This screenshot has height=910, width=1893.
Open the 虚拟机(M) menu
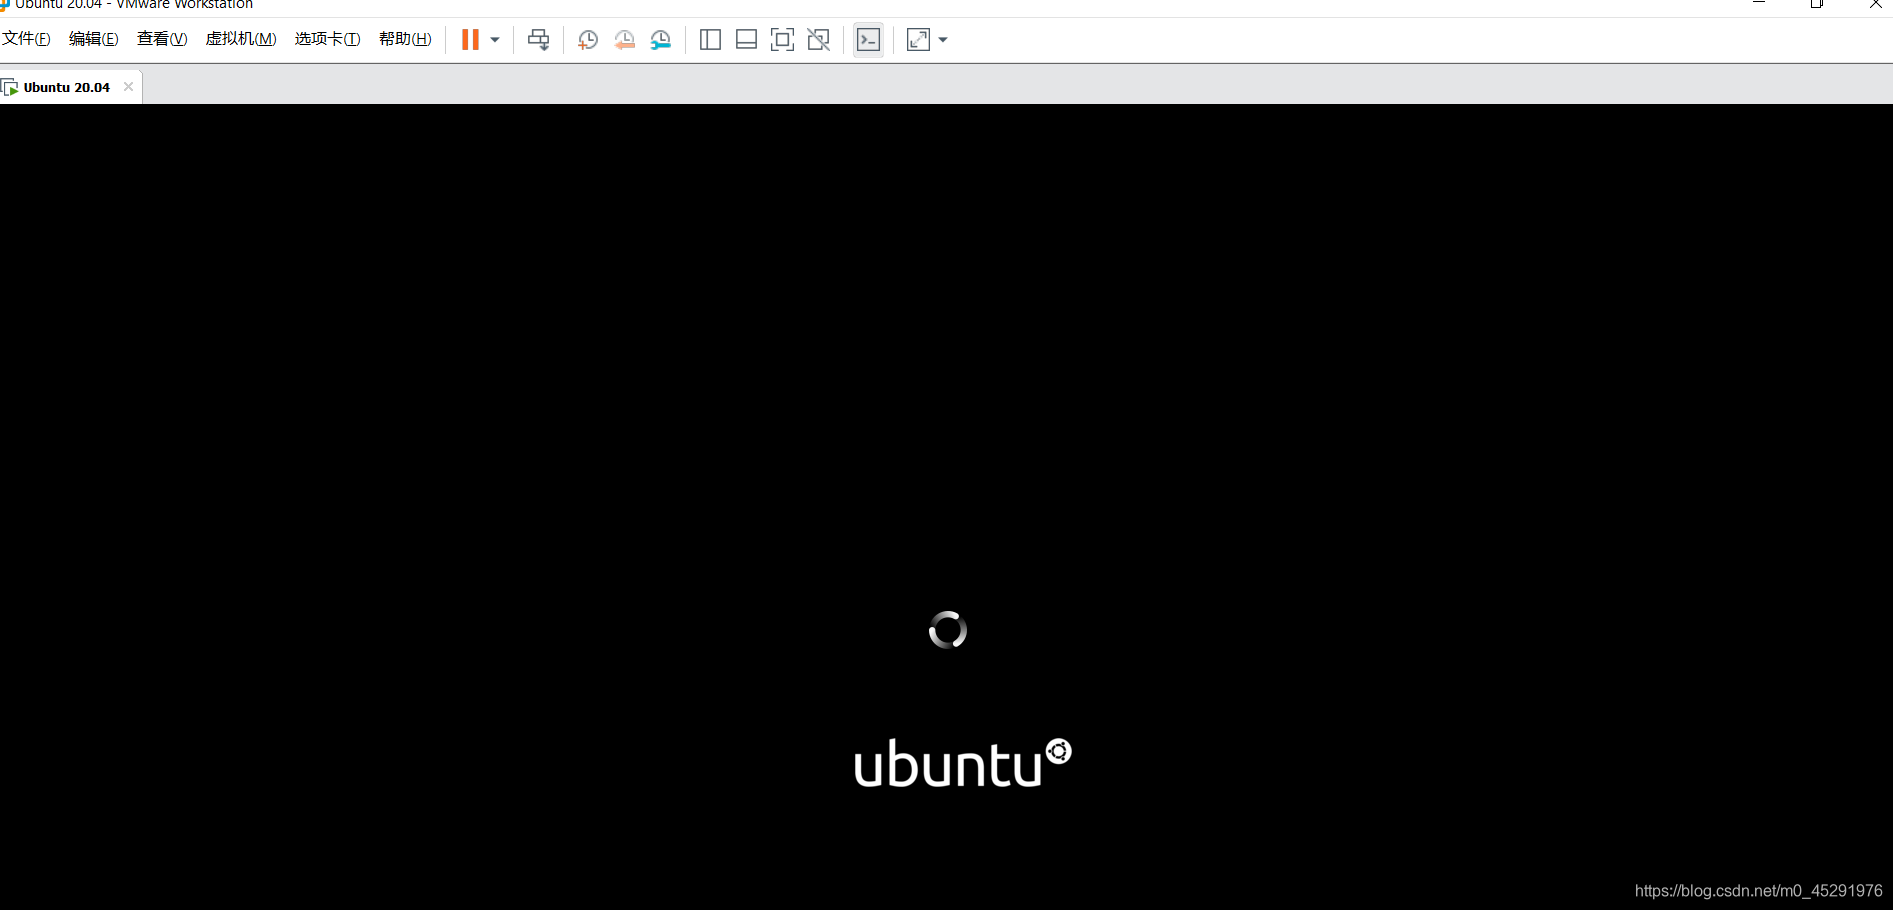click(x=241, y=39)
